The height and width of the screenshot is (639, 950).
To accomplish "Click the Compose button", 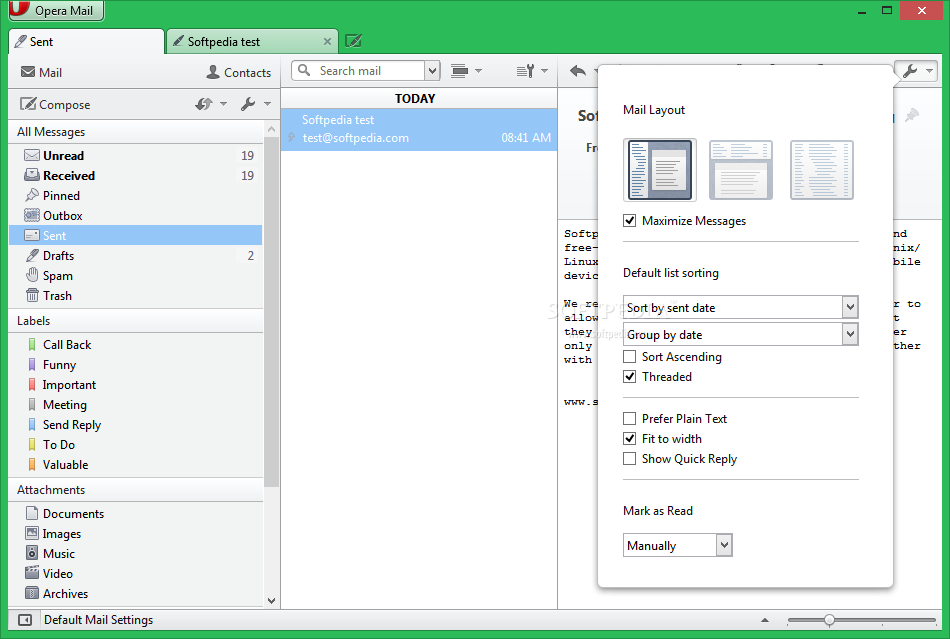I will pyautogui.click(x=55, y=104).
